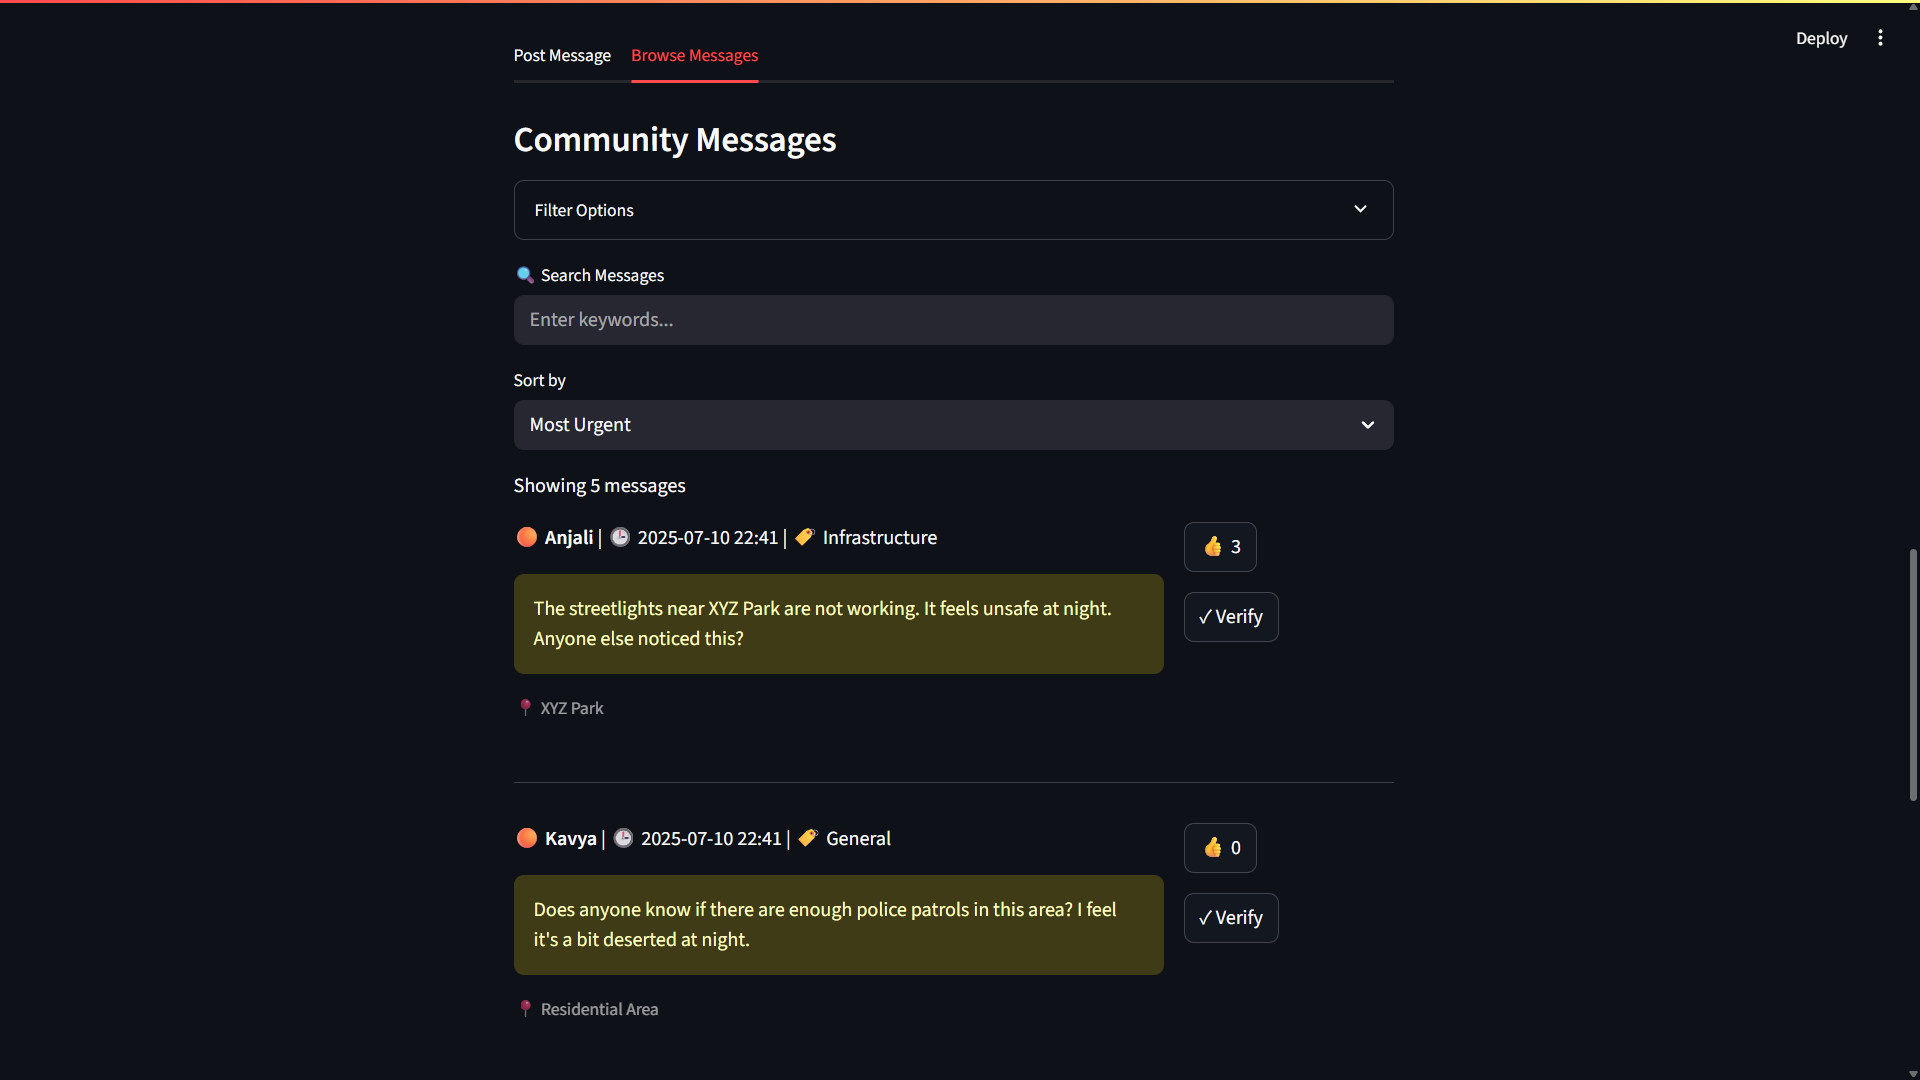
Task: Upvote Kavya's police patrols message
Action: pyautogui.click(x=1220, y=848)
